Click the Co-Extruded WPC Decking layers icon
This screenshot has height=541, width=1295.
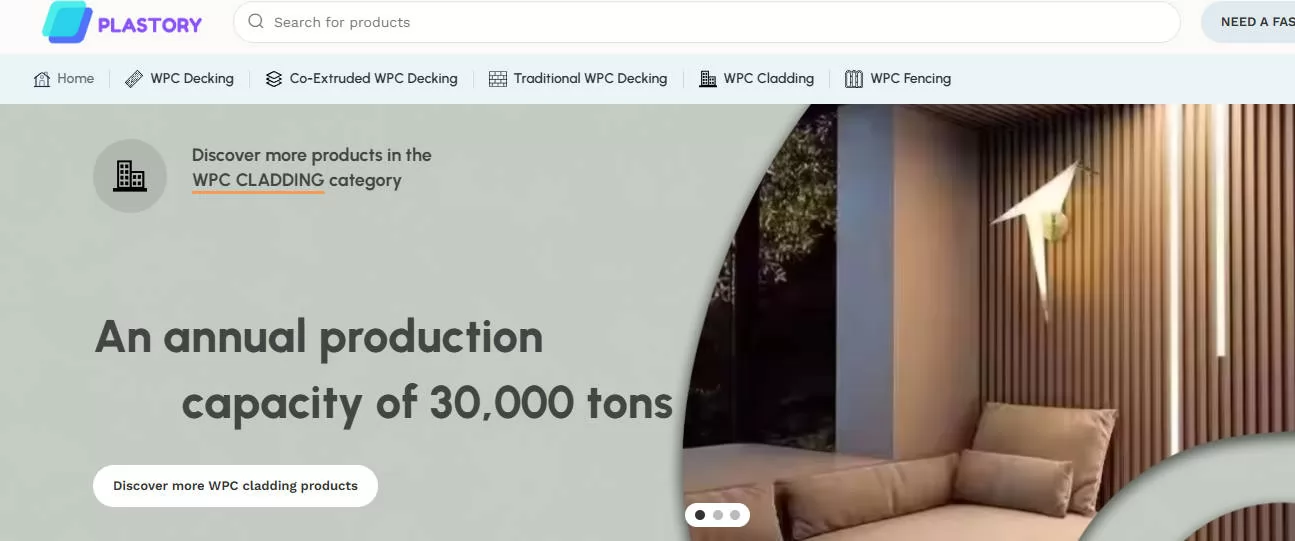pyautogui.click(x=274, y=79)
